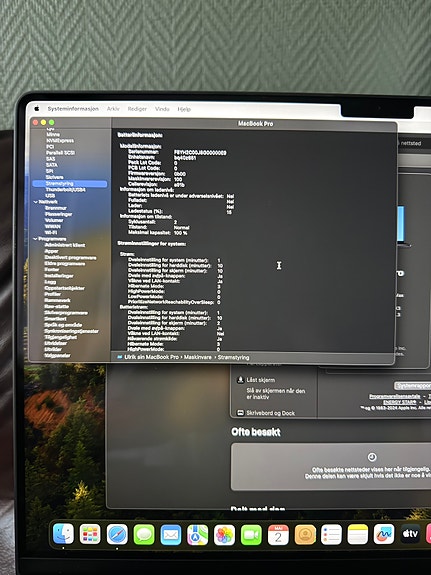Open the Apple menu
This screenshot has height=575, width=431.
37,109
